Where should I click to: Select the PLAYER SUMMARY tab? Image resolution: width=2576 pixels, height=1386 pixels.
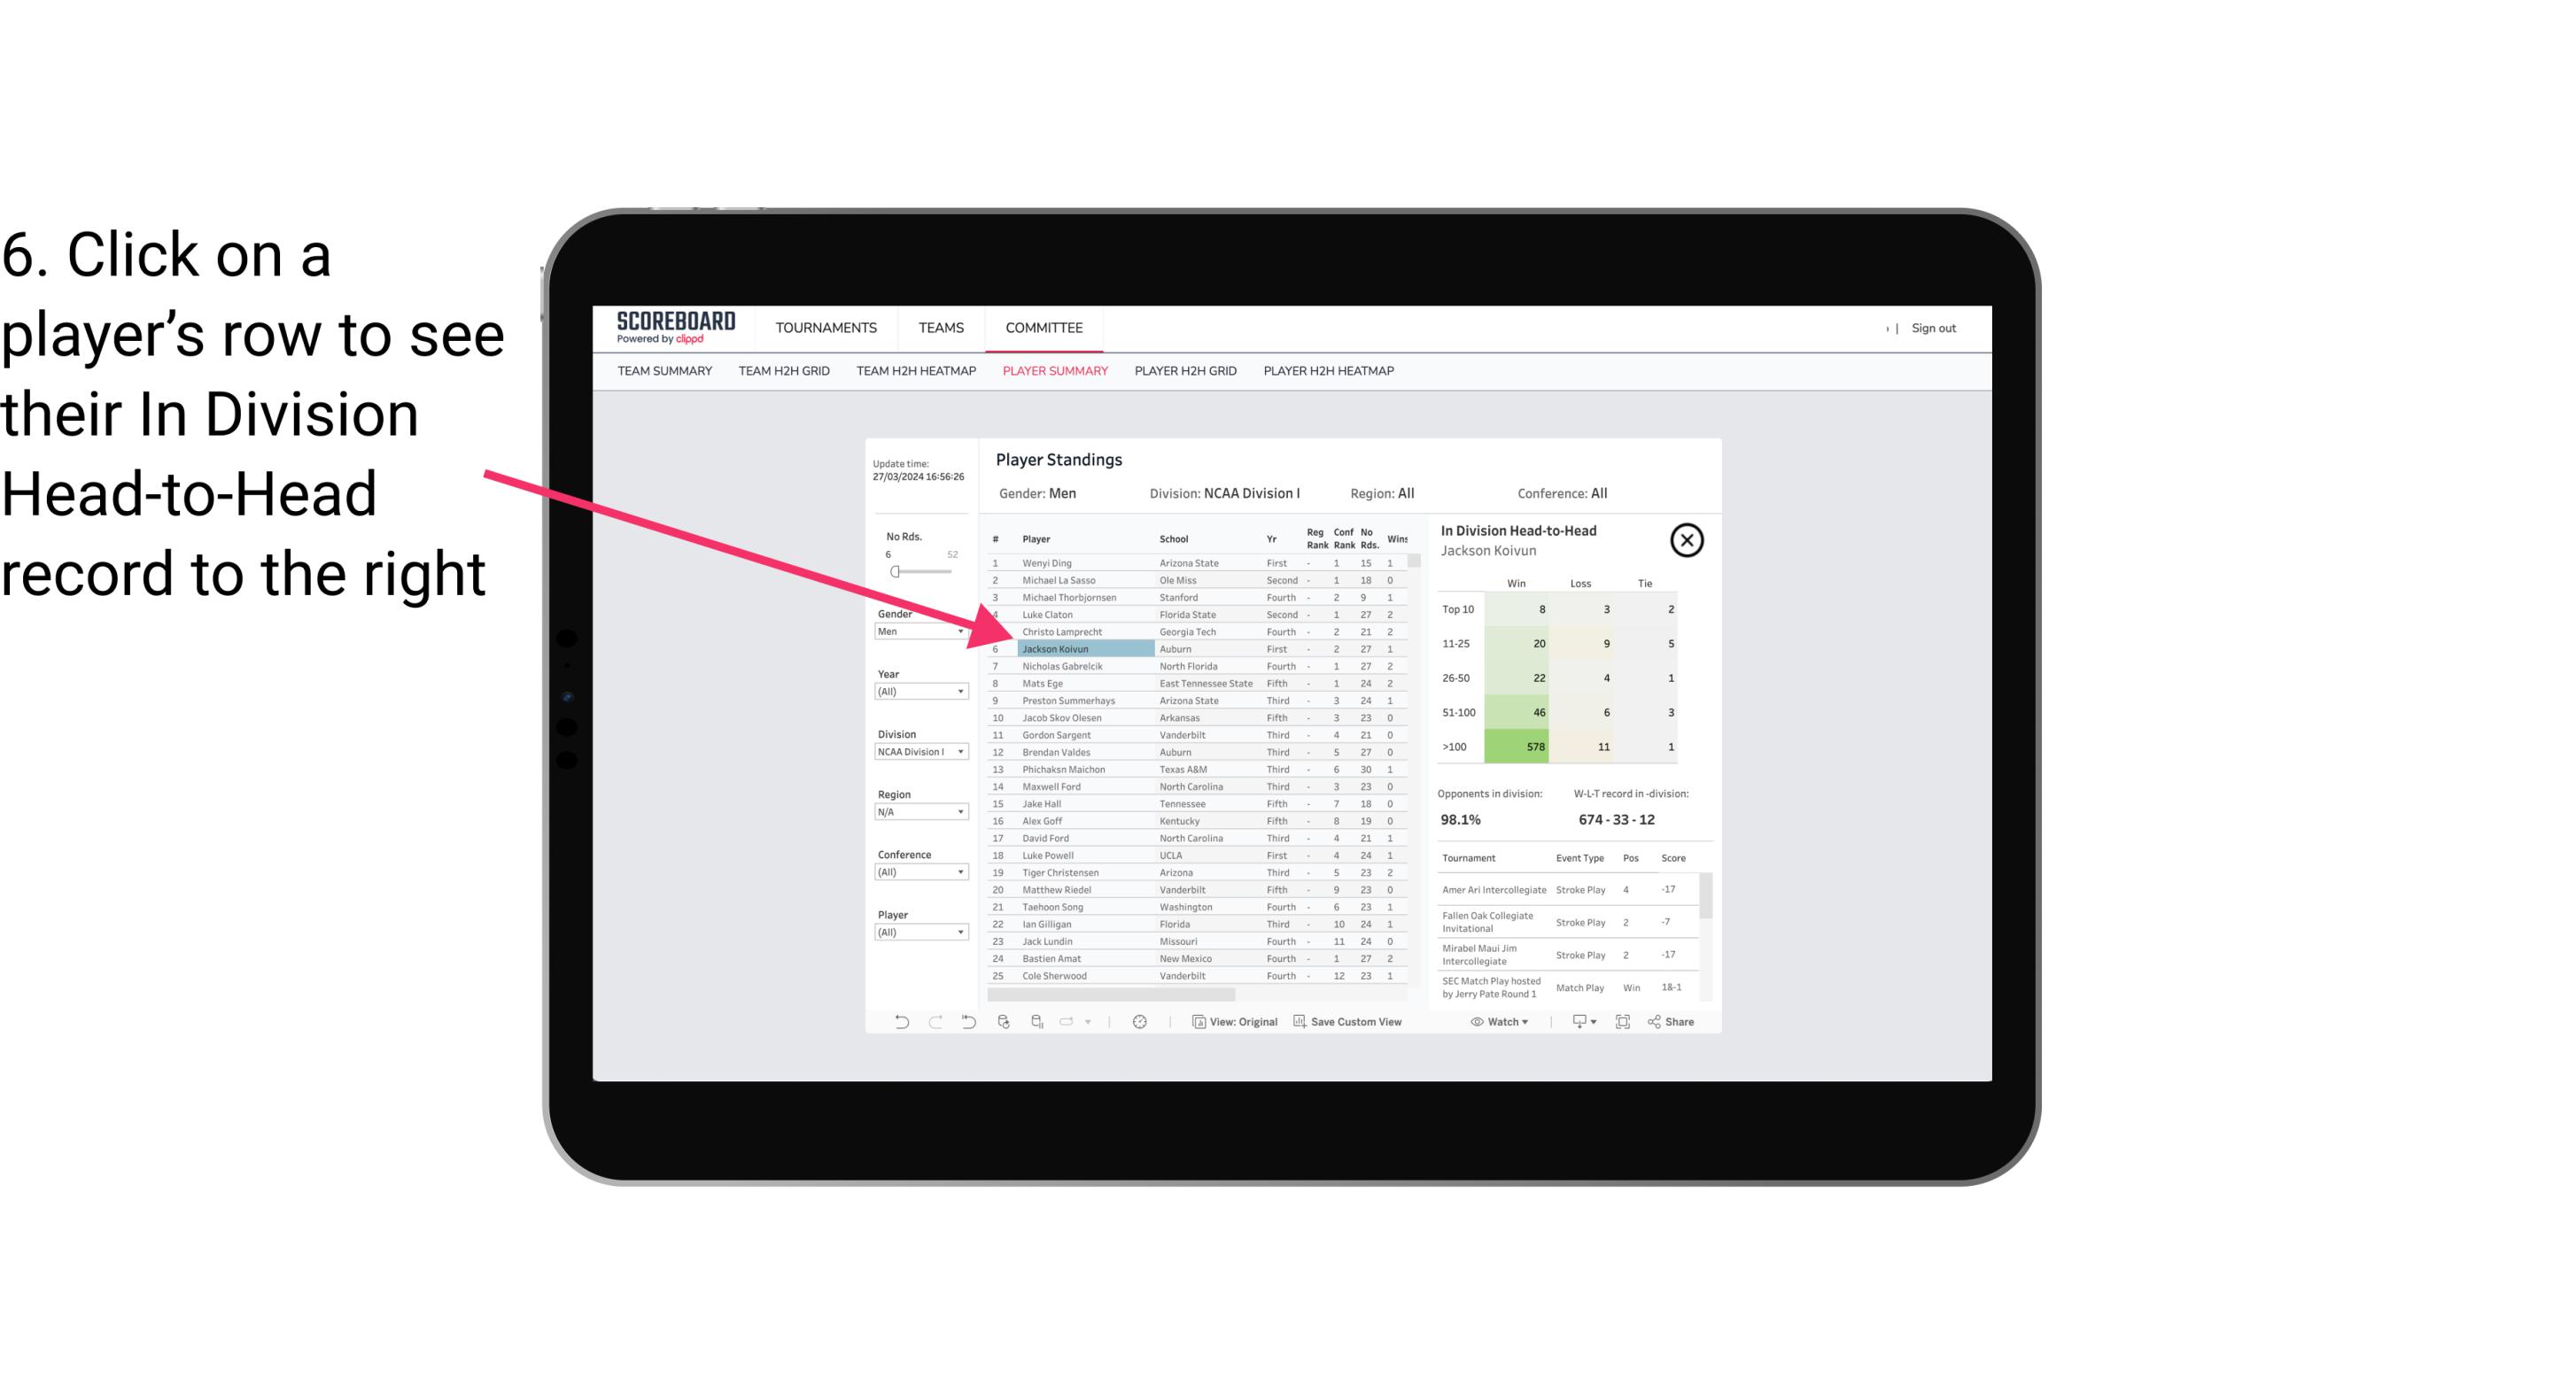click(x=1051, y=370)
